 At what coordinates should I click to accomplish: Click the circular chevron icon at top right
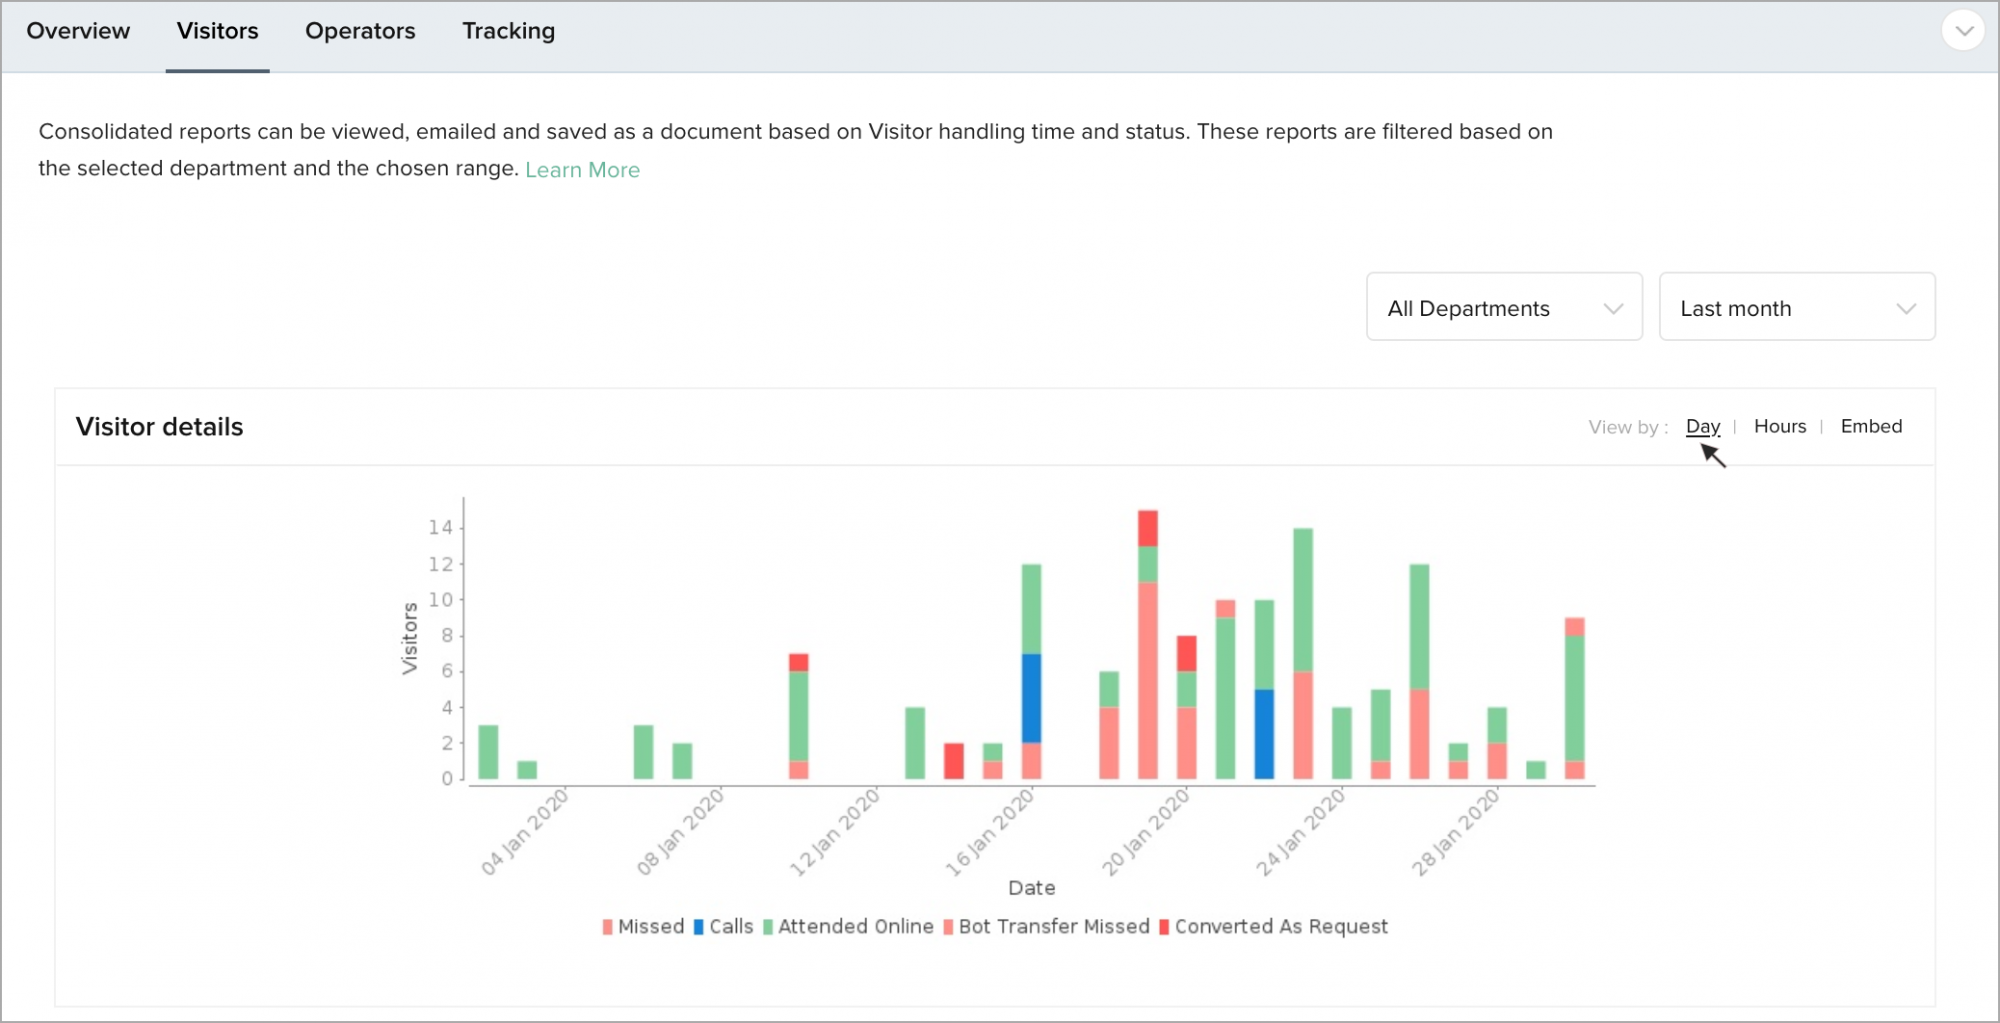pyautogui.click(x=1963, y=30)
